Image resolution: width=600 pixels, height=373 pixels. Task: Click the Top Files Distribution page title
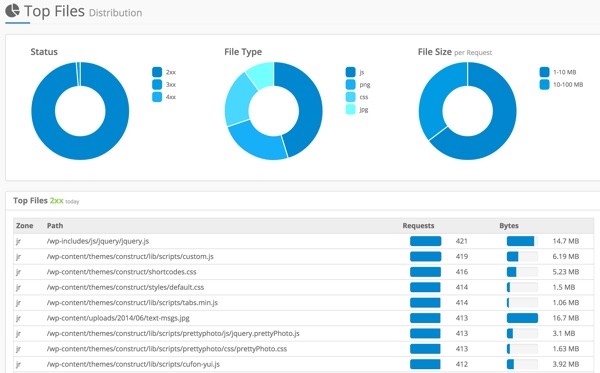[83, 11]
